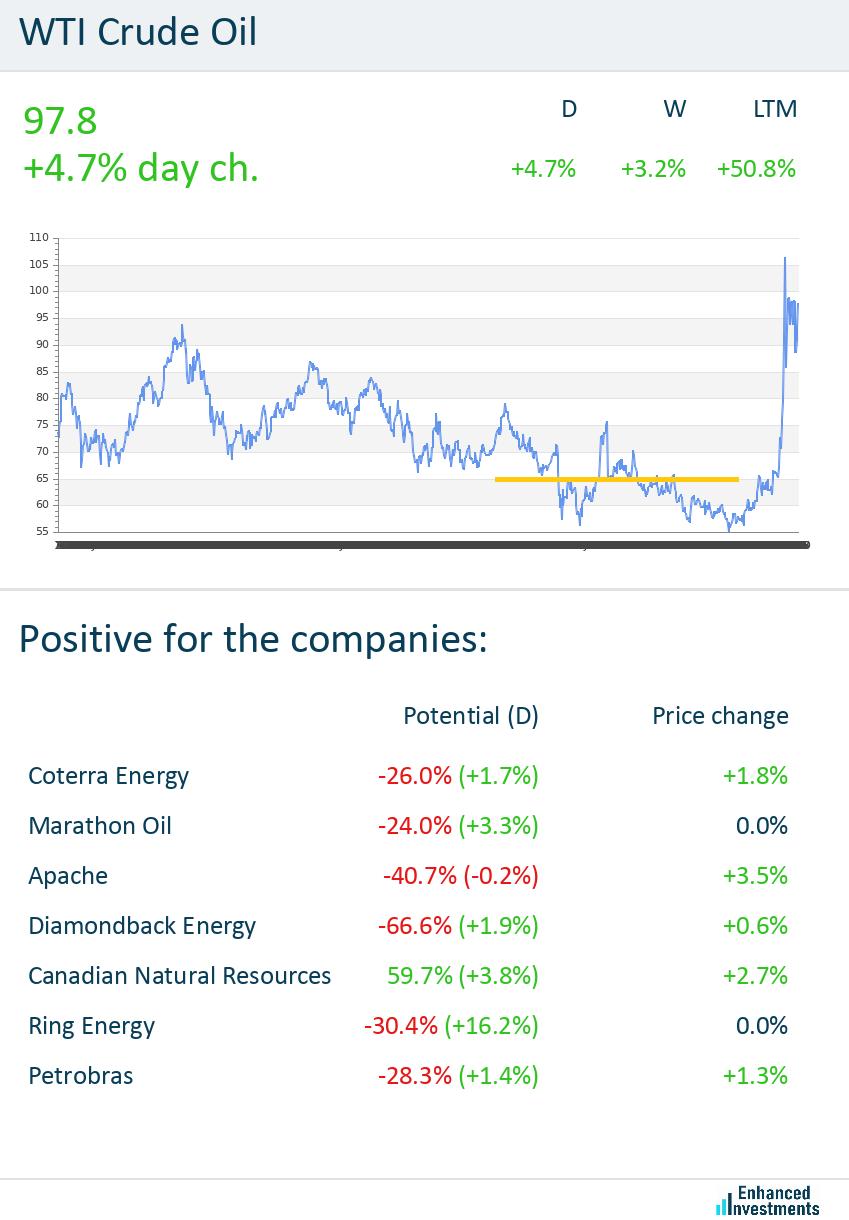
Task: Select the D period column header
Action: [569, 109]
